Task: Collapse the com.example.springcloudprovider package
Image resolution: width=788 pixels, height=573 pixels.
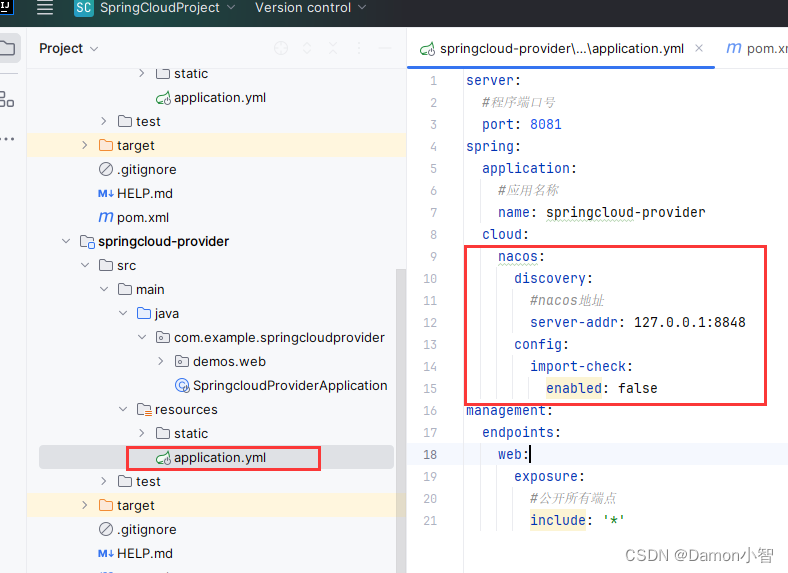Action: tap(142, 337)
